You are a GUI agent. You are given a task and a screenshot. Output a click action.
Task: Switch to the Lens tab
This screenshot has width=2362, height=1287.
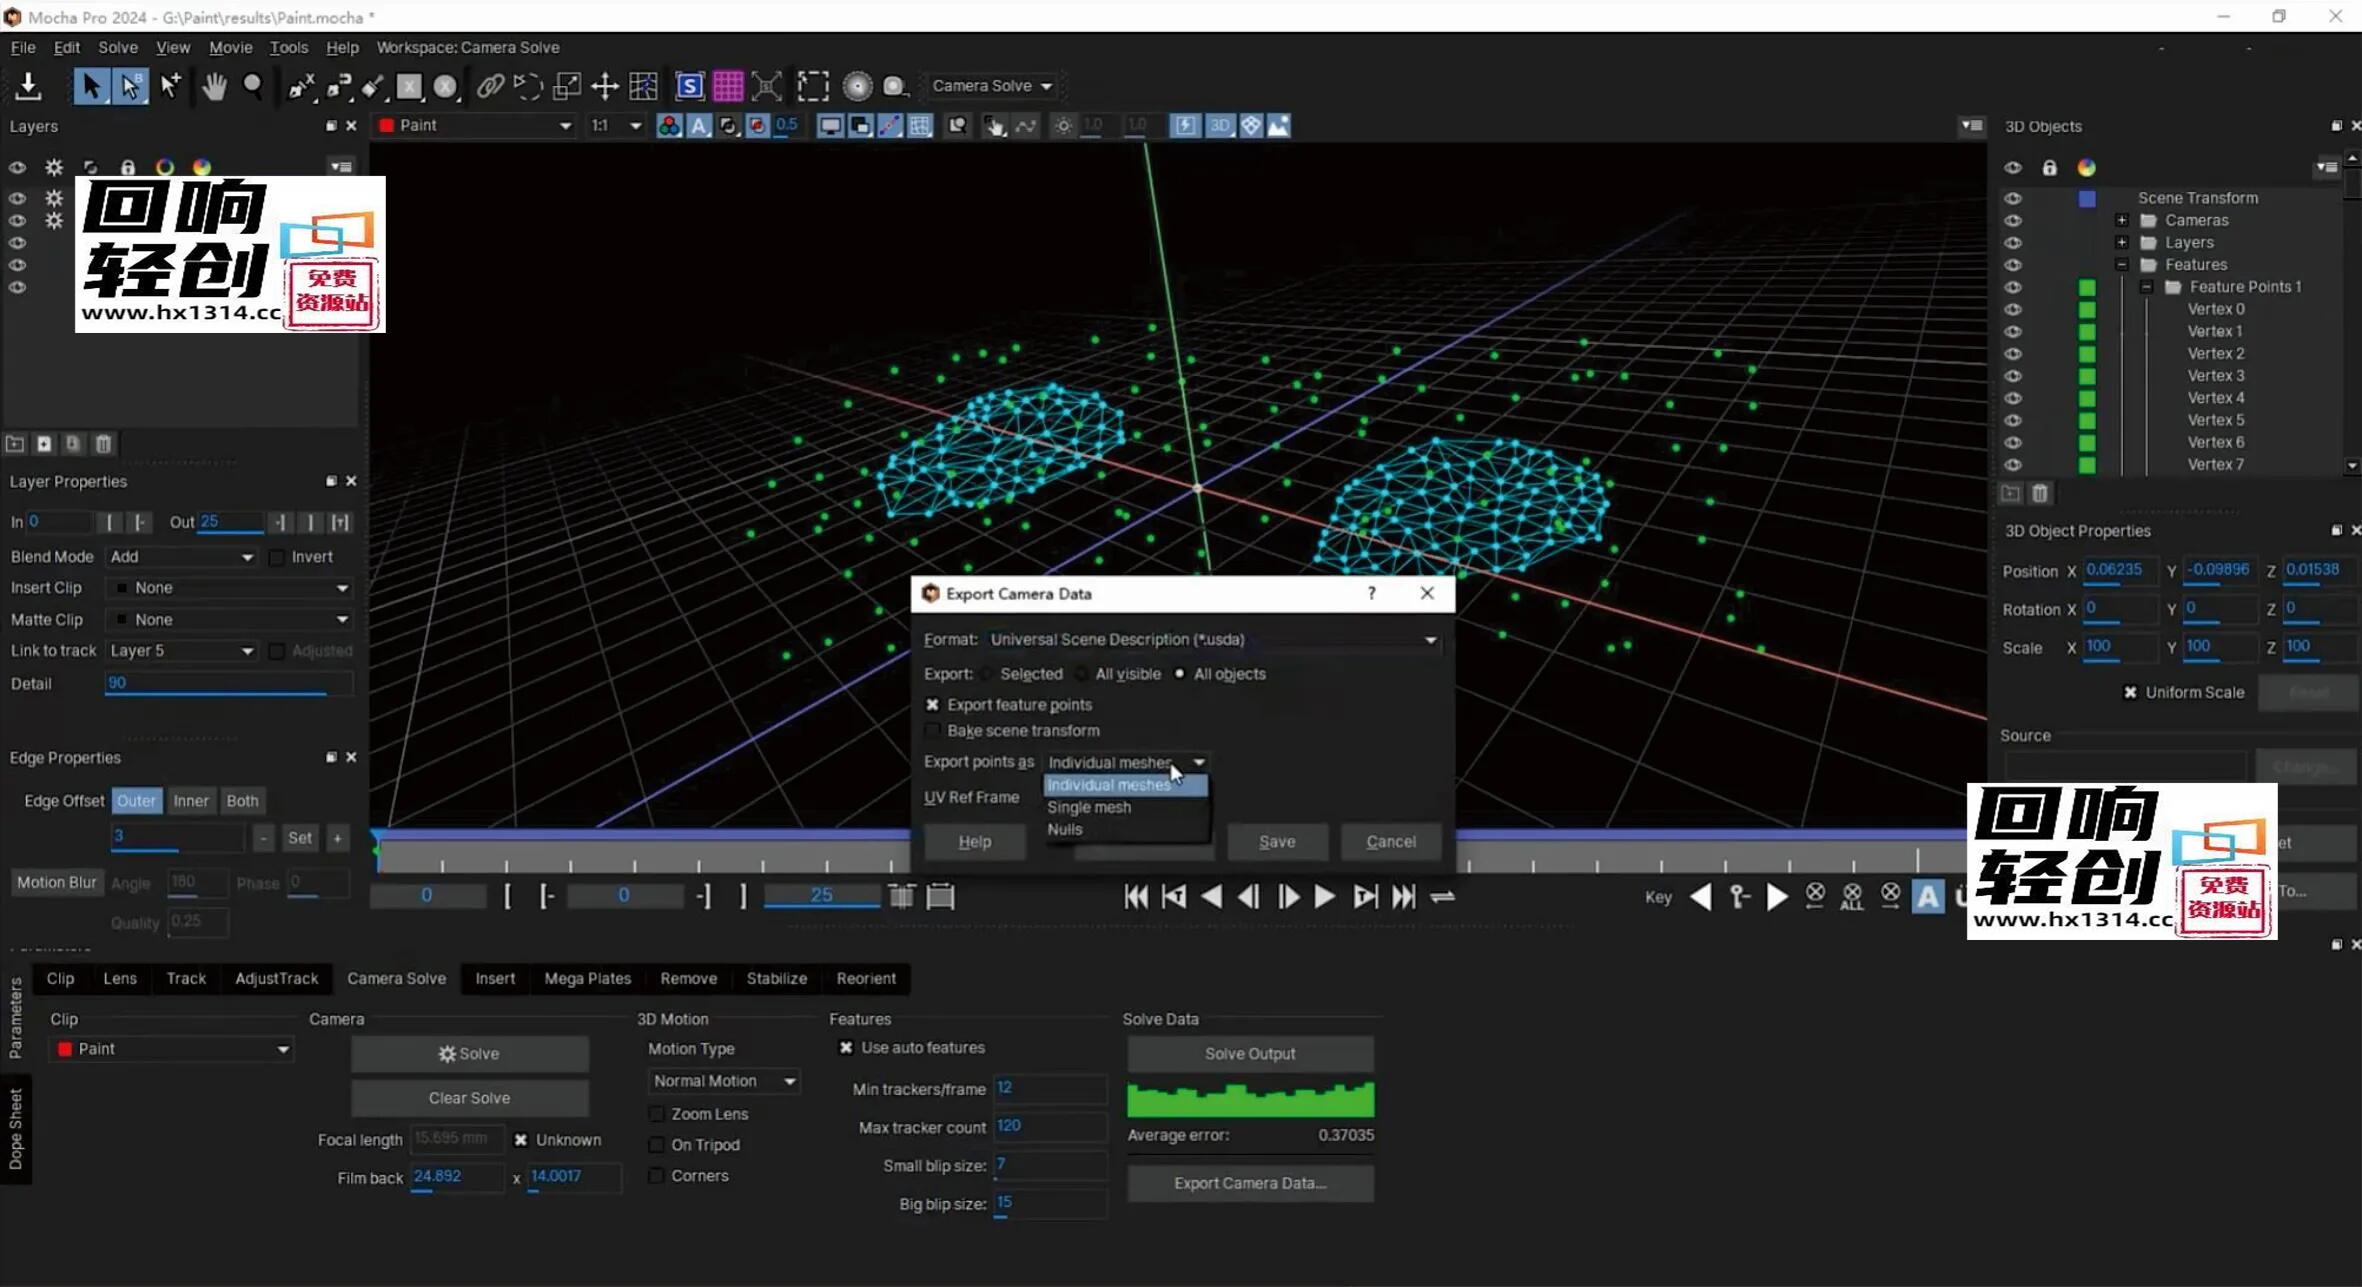click(120, 978)
